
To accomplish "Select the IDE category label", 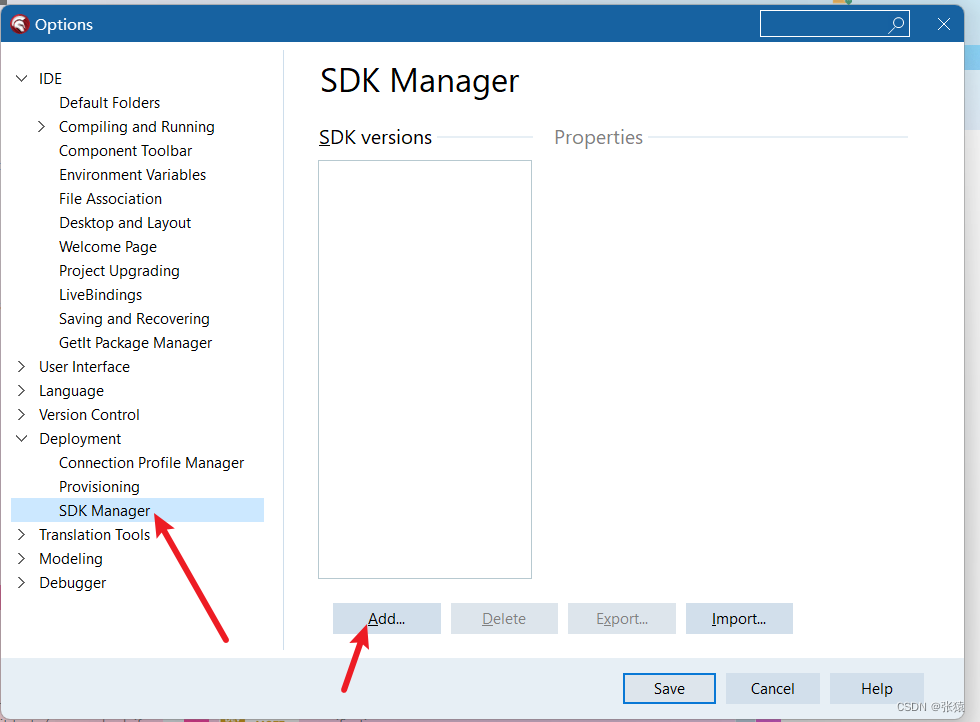I will pos(50,79).
